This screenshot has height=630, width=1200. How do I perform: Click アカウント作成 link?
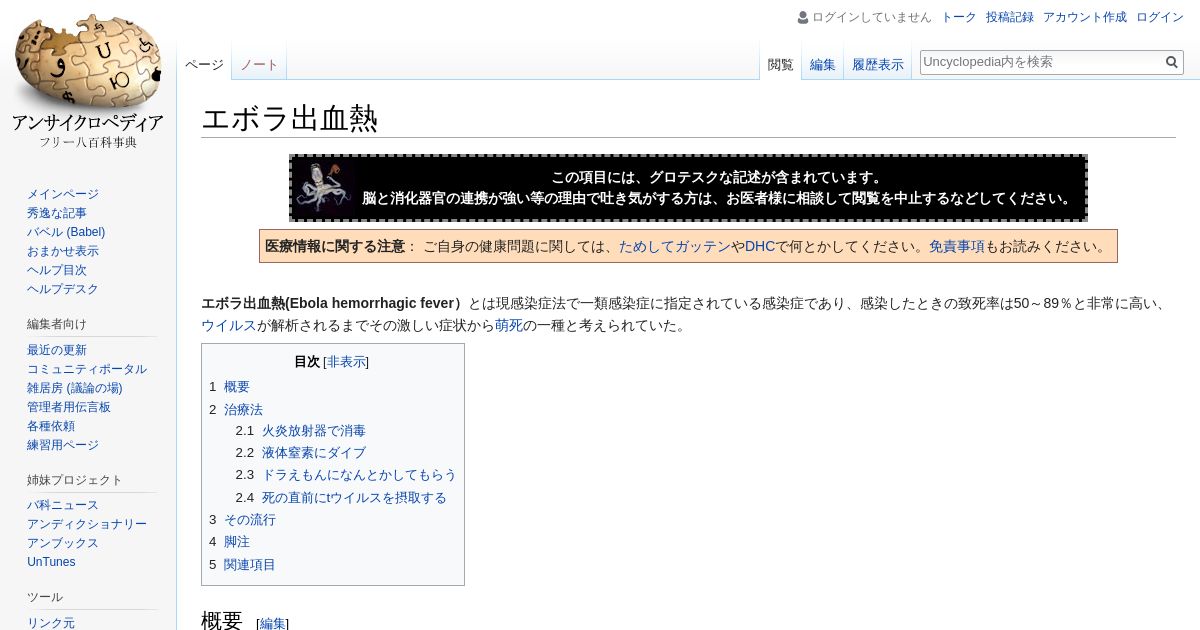1085,17
